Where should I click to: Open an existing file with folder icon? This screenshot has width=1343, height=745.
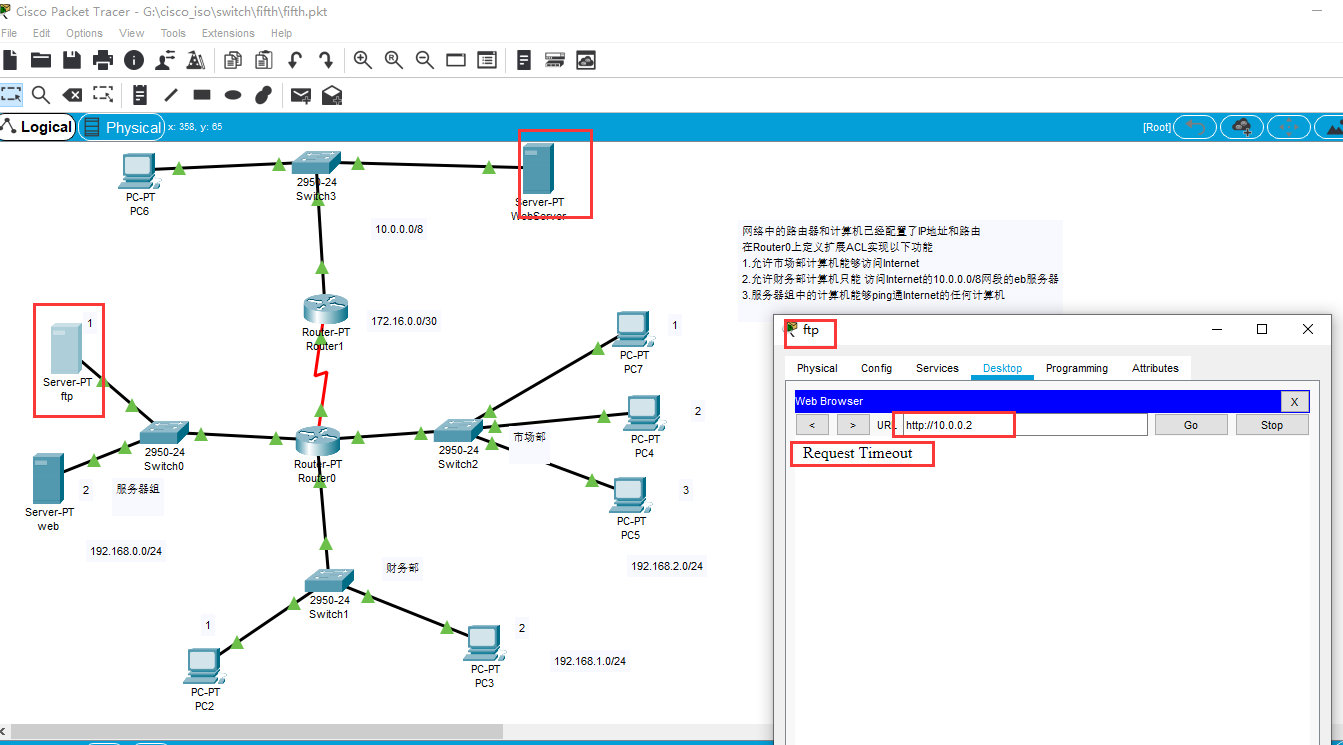click(41, 60)
